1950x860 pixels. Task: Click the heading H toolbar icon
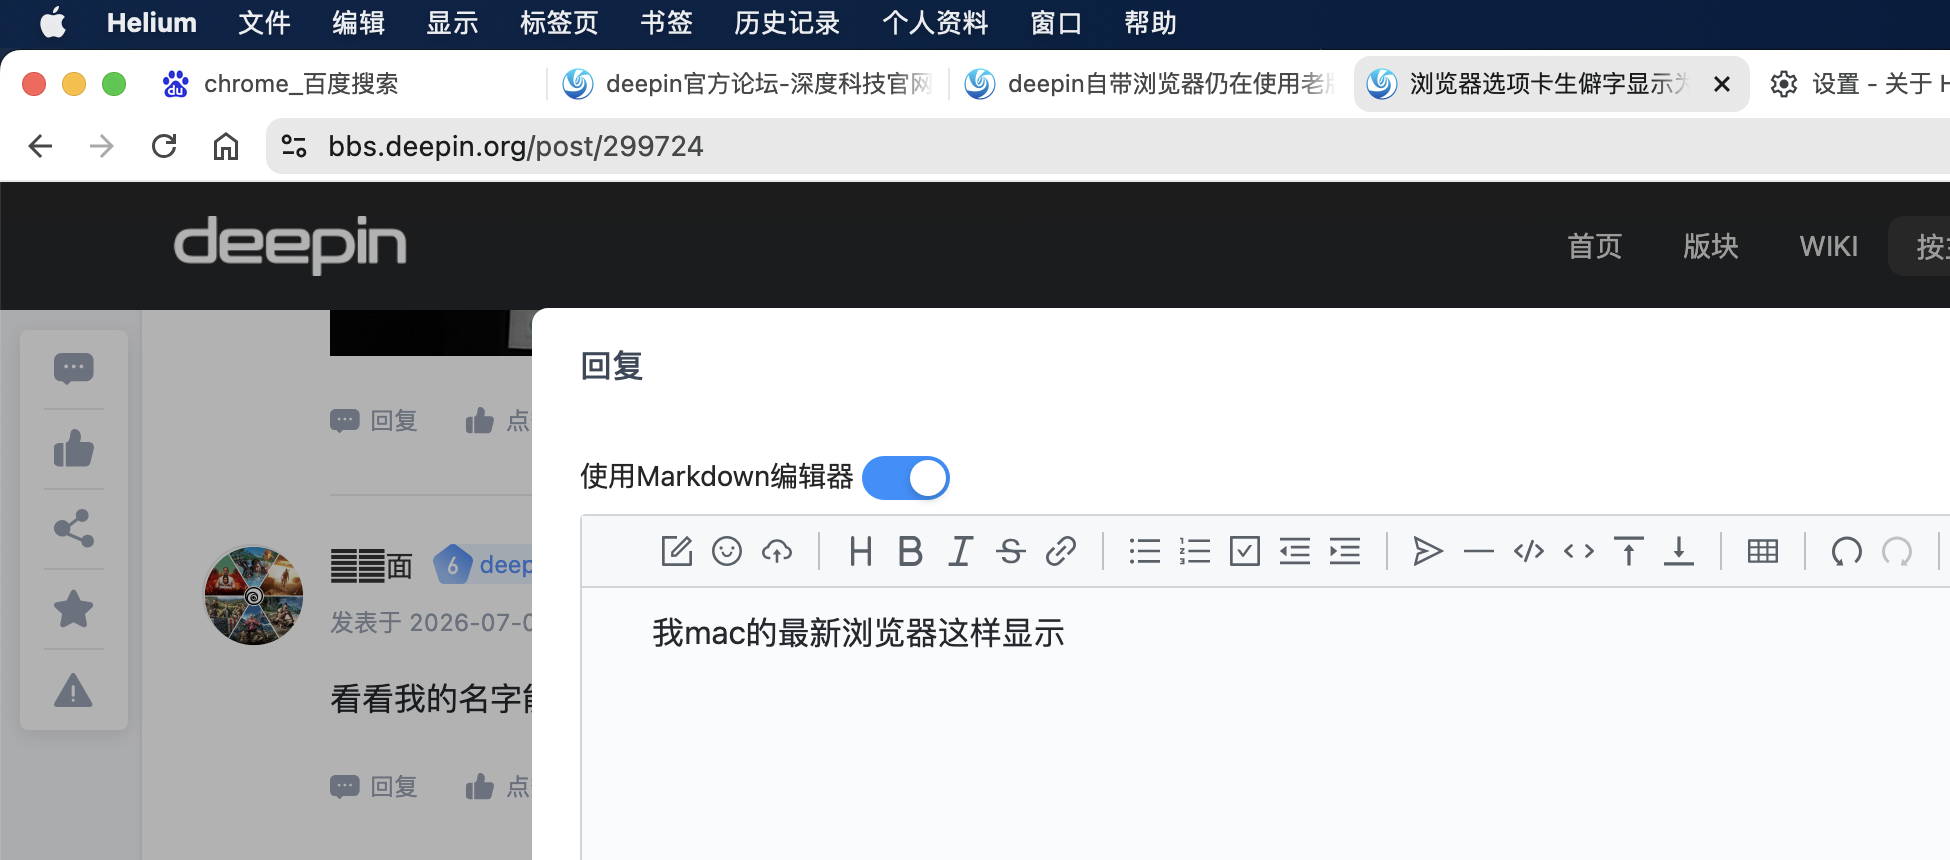click(x=860, y=551)
